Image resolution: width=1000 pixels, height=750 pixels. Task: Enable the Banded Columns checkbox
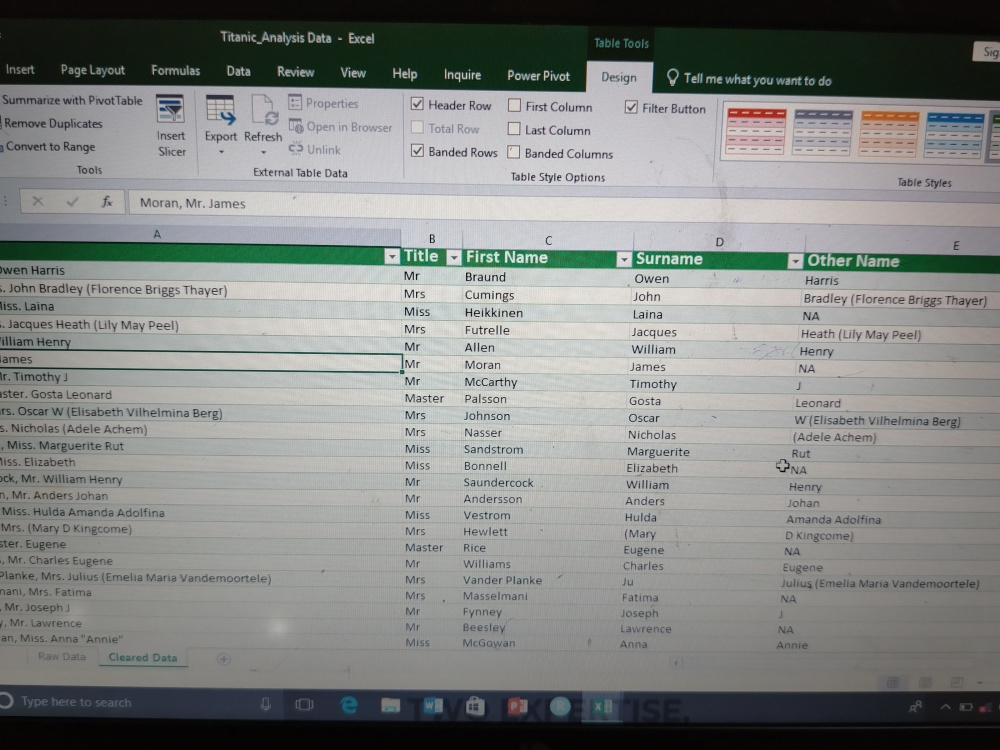point(513,152)
